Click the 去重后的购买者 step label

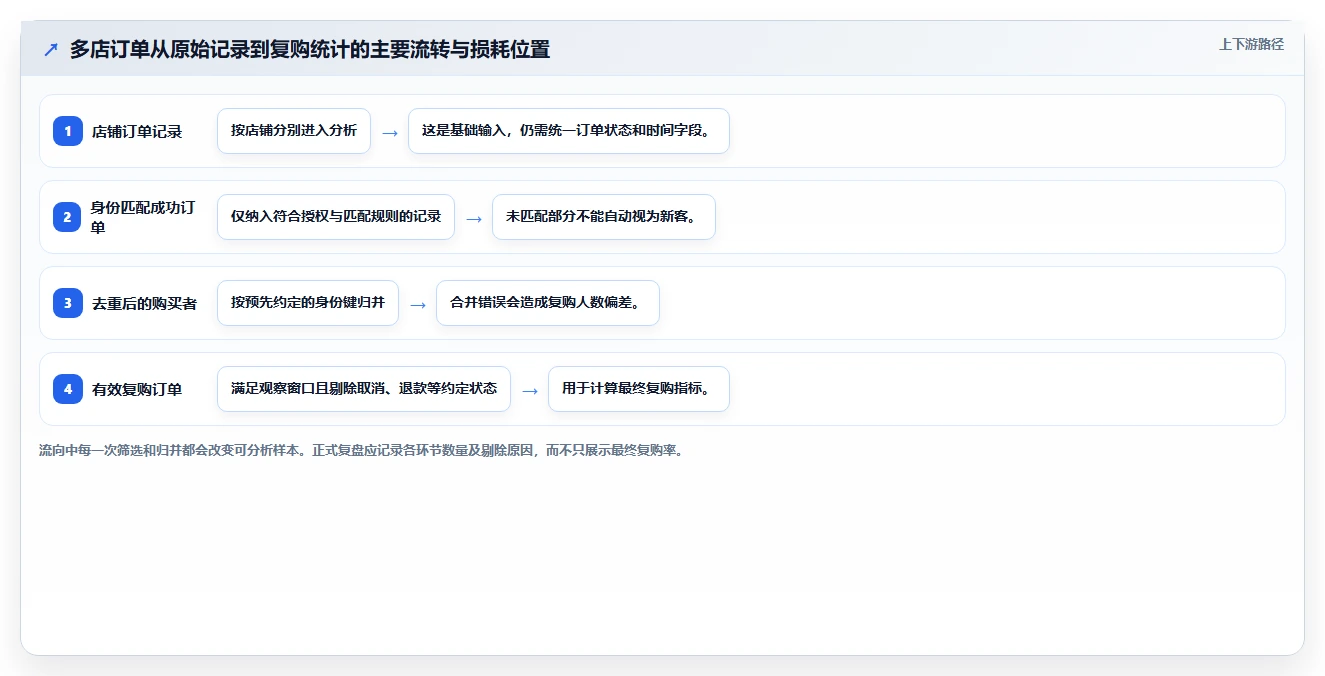(x=144, y=303)
